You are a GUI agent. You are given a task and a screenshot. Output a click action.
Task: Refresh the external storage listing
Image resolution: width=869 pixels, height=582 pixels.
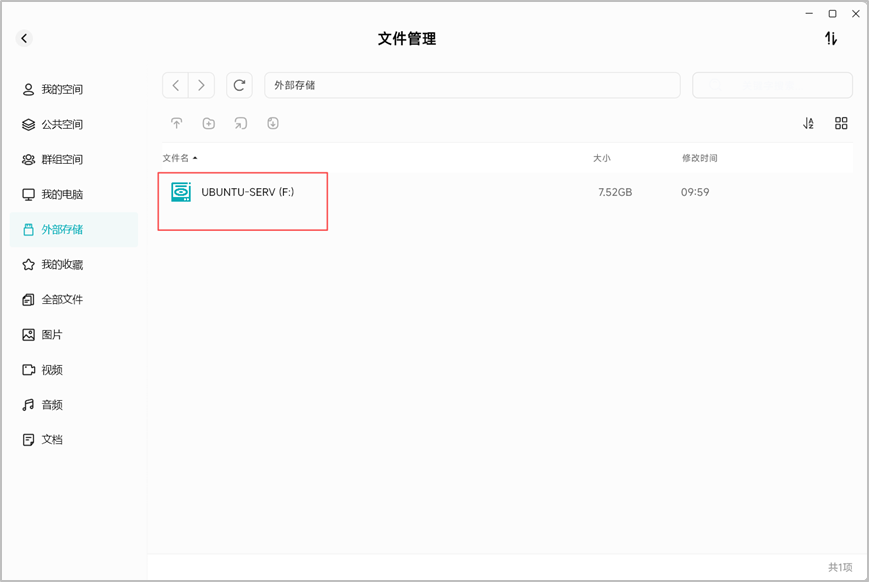coord(239,85)
